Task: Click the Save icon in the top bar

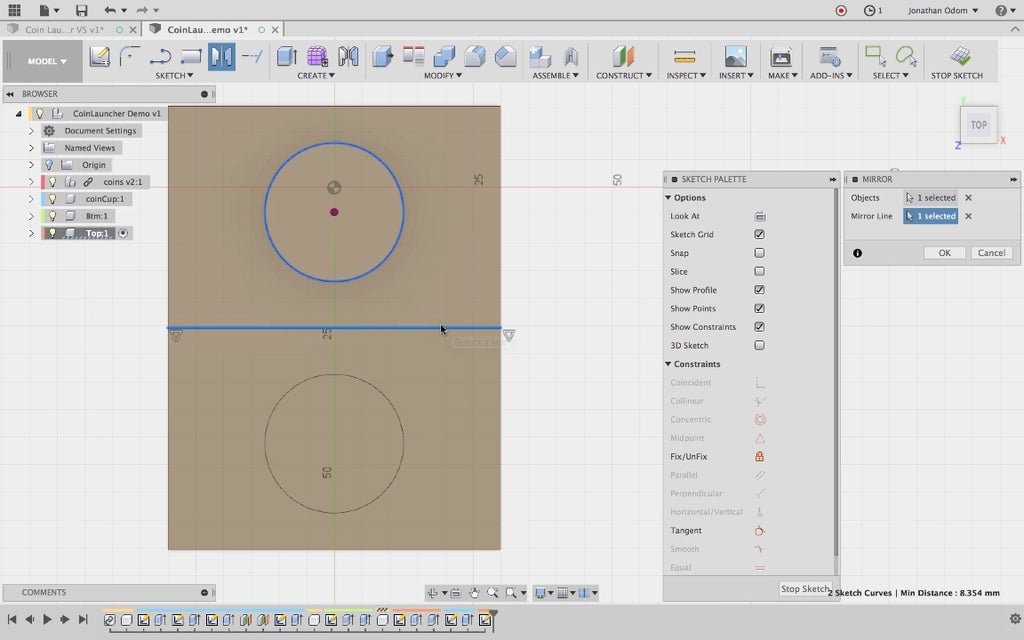Action: coord(81,10)
